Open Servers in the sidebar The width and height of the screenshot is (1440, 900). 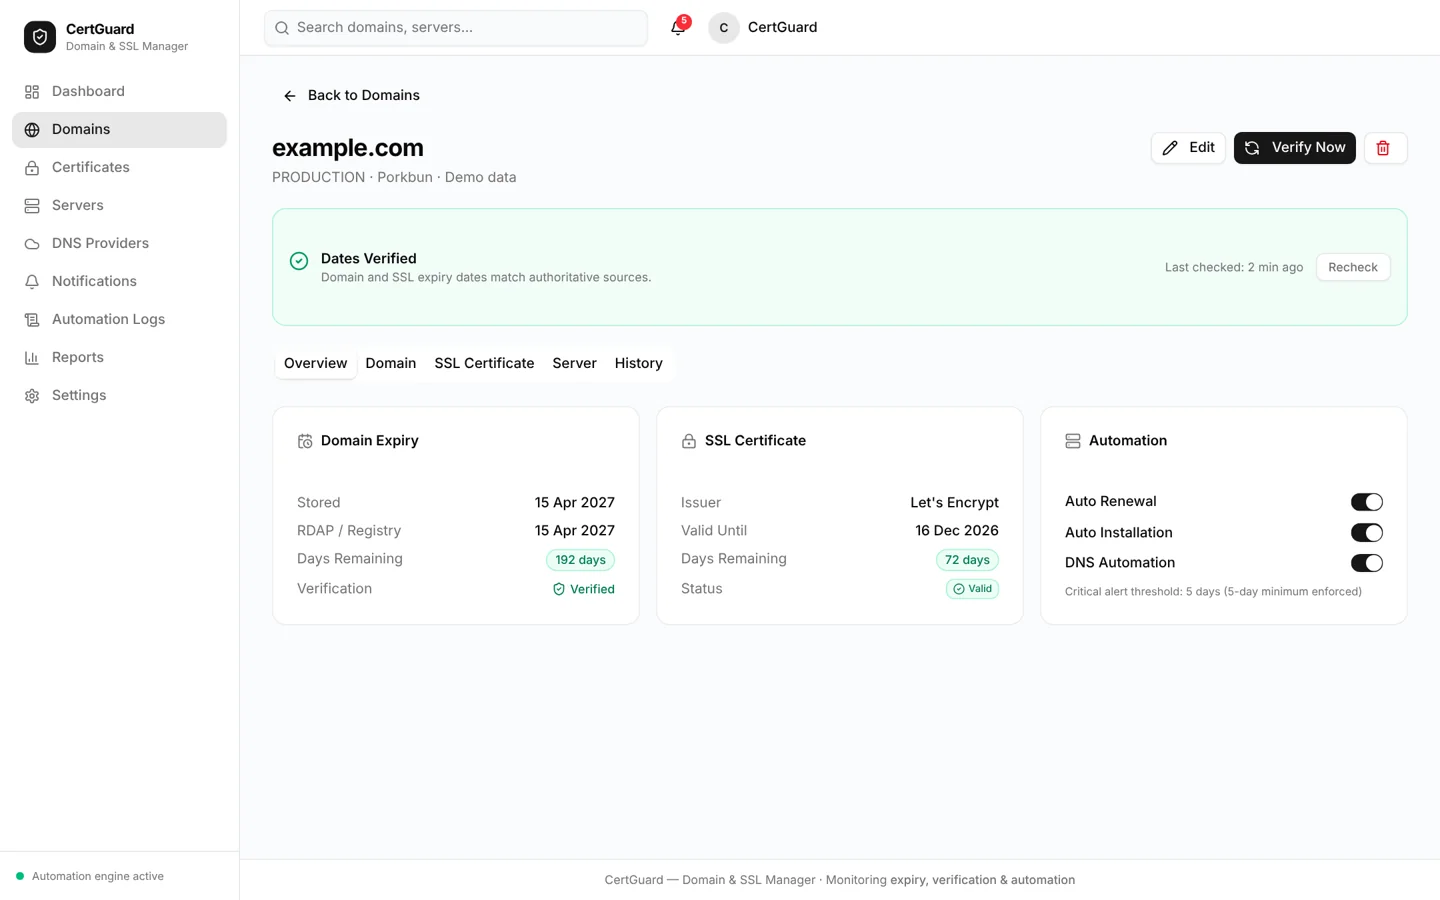click(120, 206)
